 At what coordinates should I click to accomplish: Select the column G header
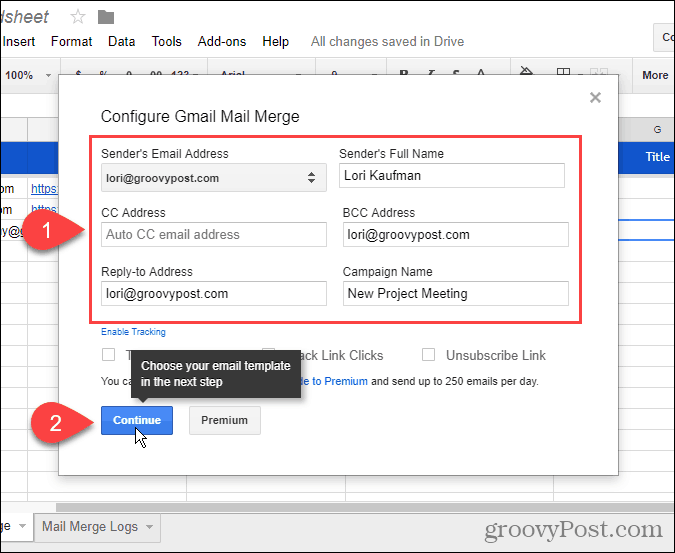[647, 130]
